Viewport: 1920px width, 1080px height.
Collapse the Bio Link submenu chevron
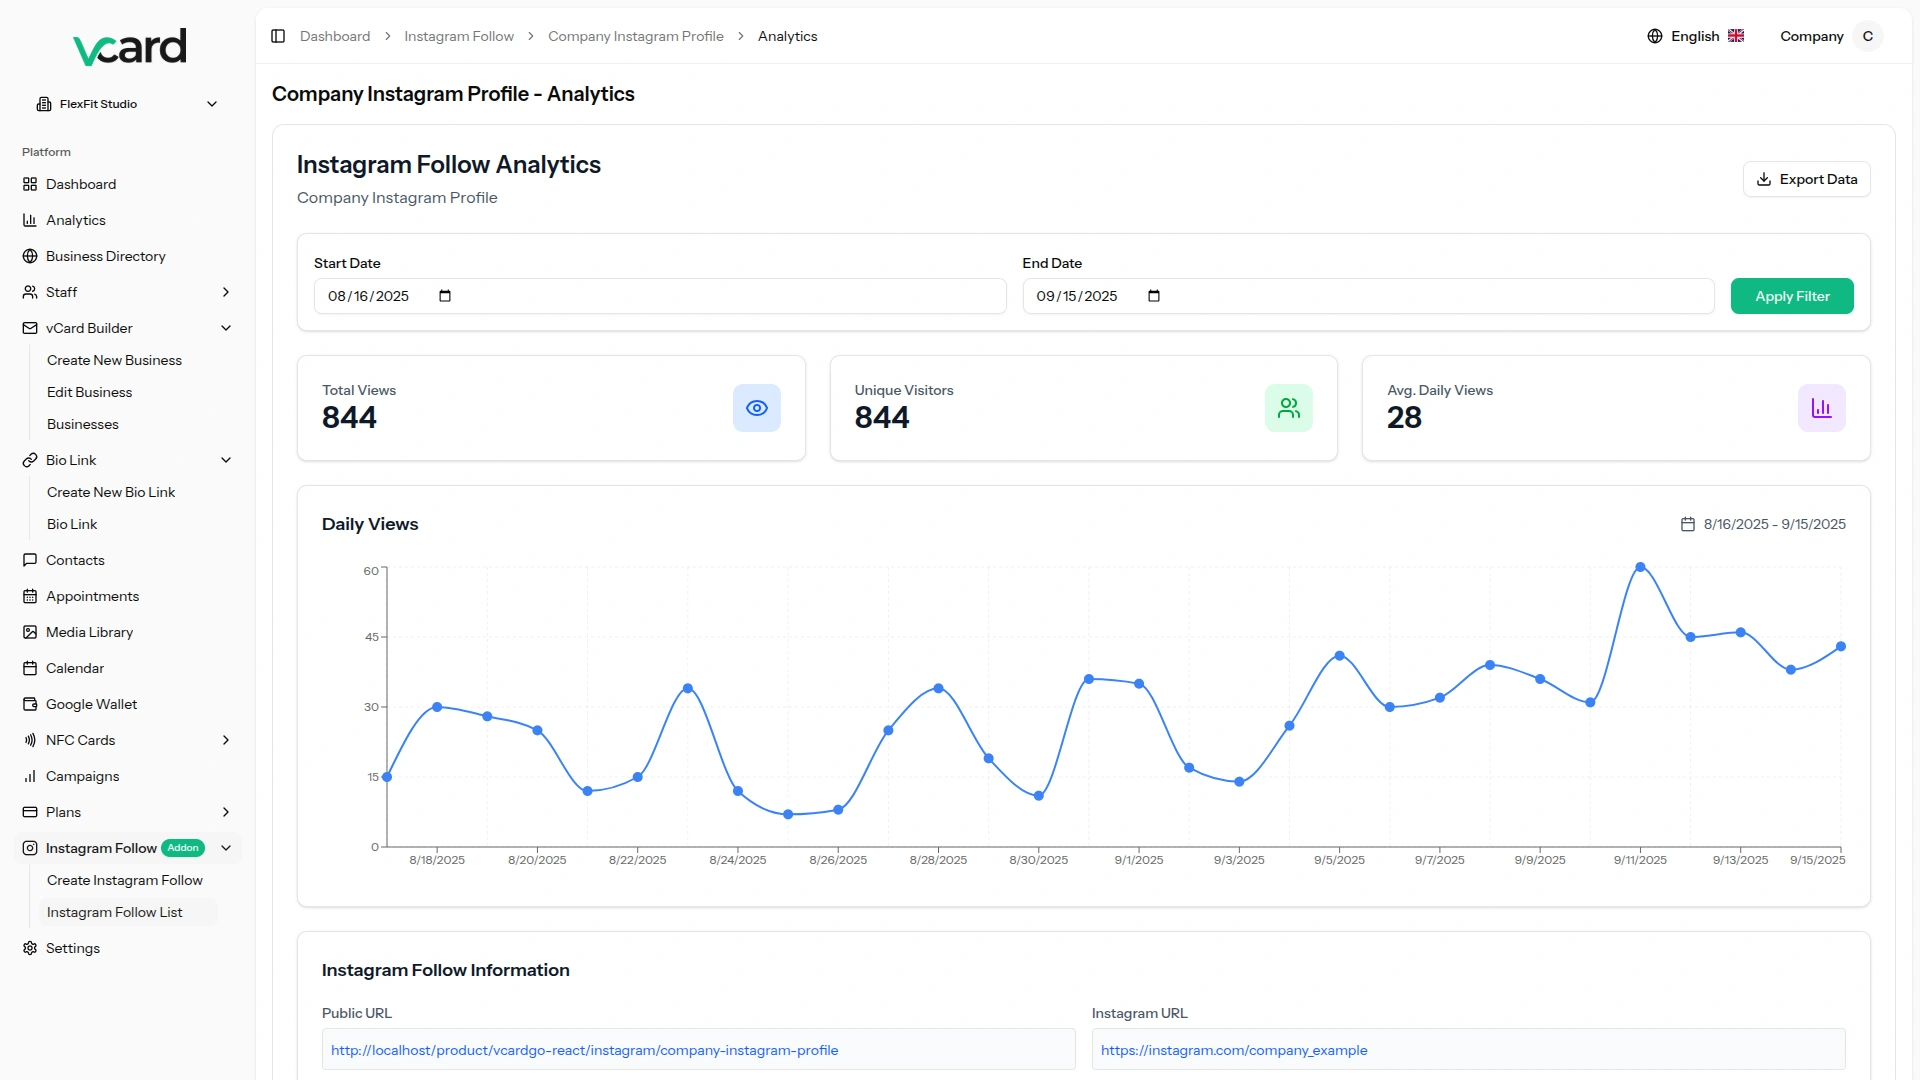(x=226, y=460)
